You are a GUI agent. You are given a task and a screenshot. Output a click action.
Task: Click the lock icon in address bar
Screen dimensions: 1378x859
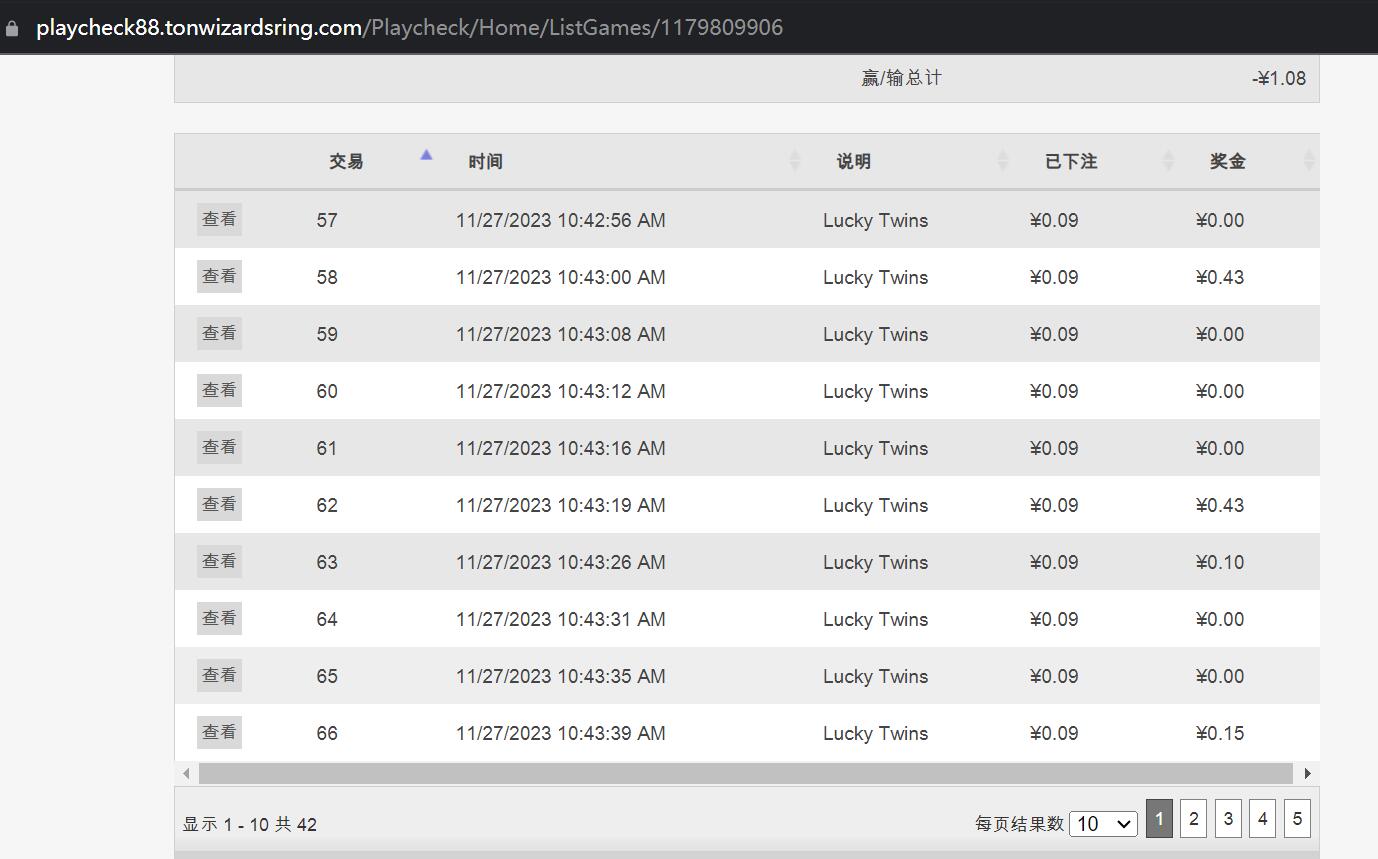pyautogui.click(x=12, y=28)
